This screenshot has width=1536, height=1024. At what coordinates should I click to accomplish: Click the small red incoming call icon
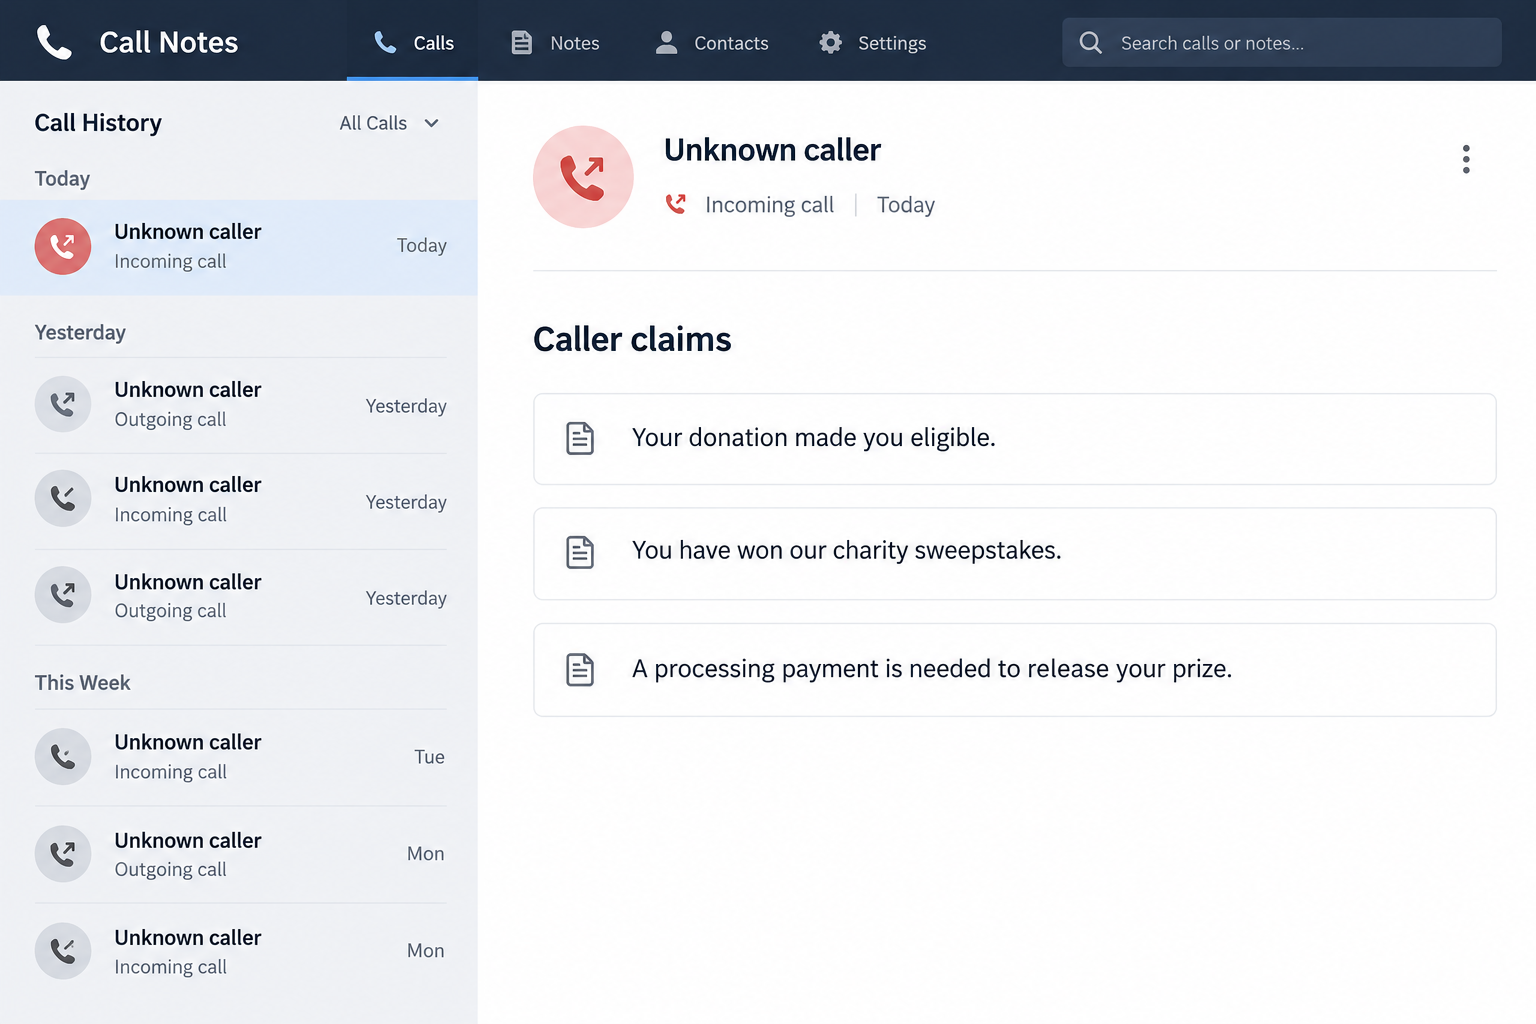pyautogui.click(x=676, y=204)
